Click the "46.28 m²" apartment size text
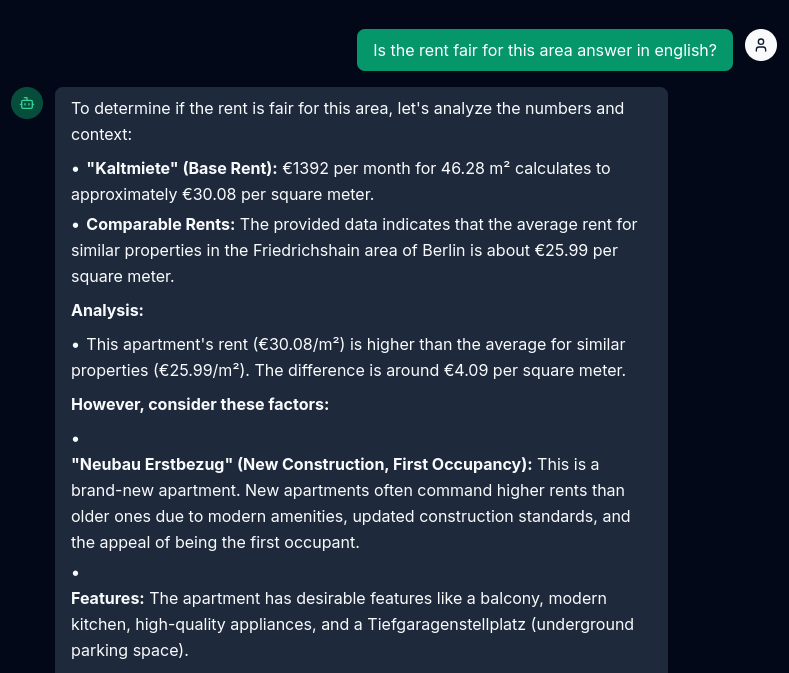 [x=475, y=168]
